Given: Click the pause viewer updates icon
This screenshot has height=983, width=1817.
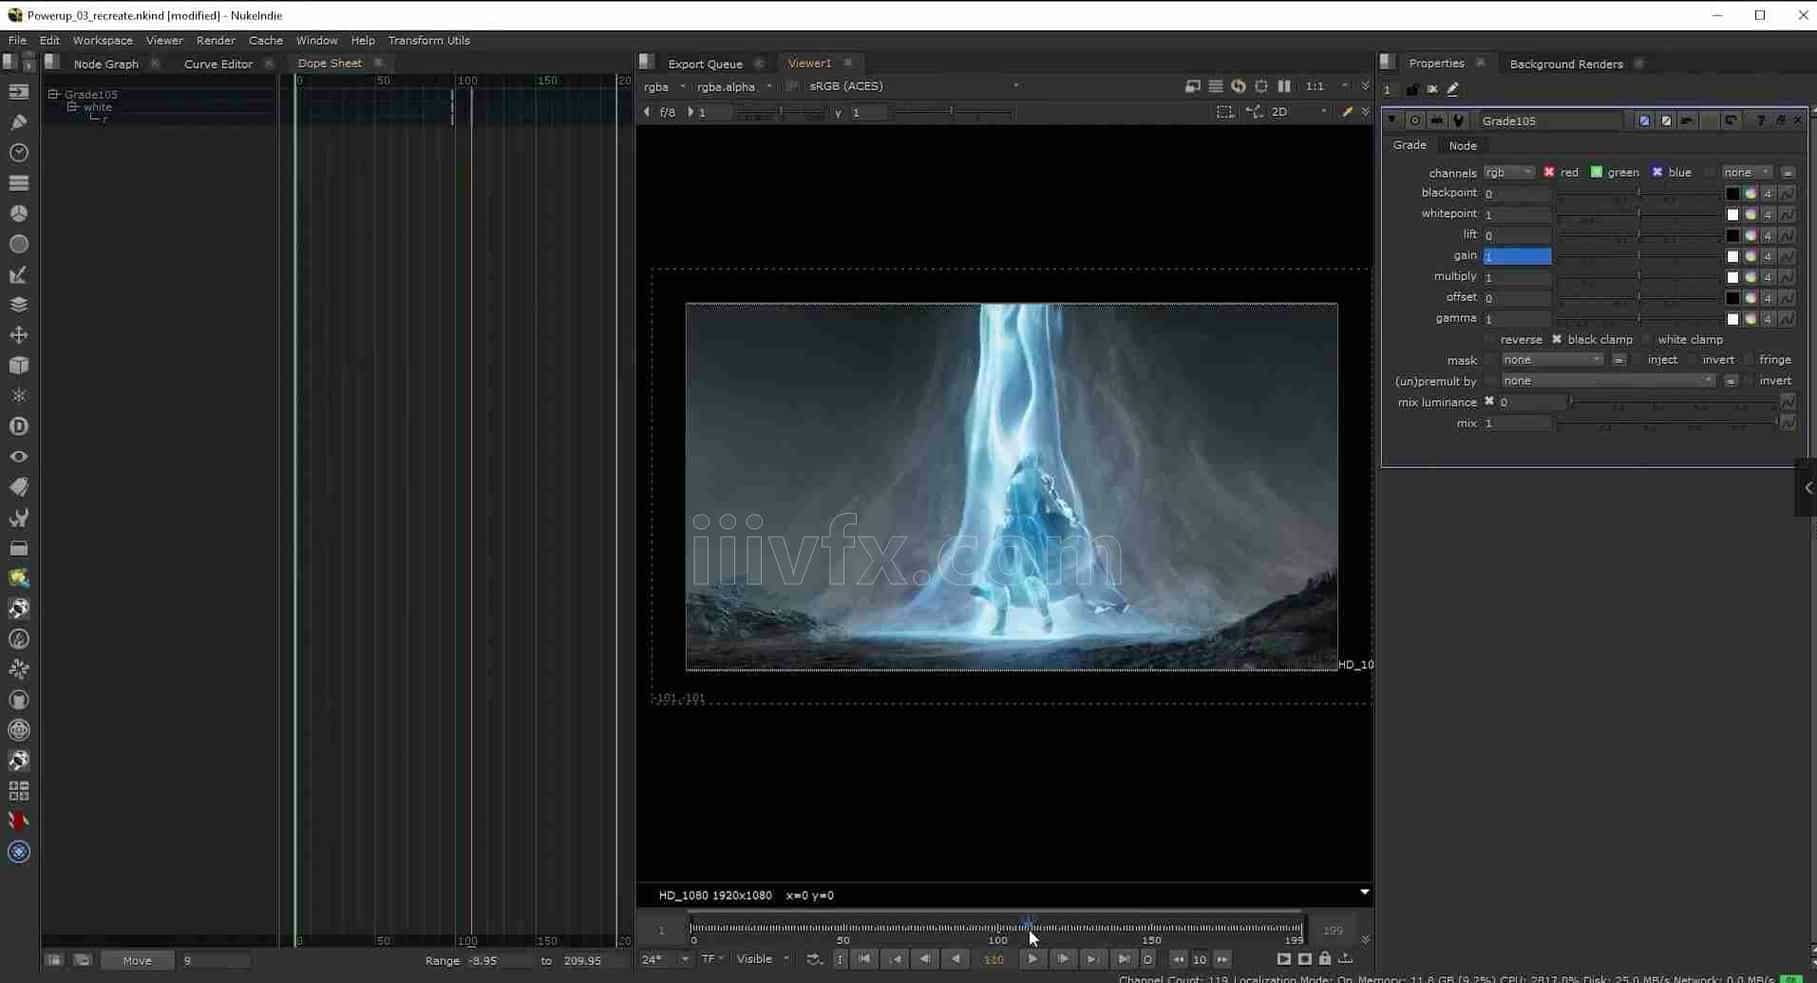Looking at the screenshot, I should [1284, 86].
